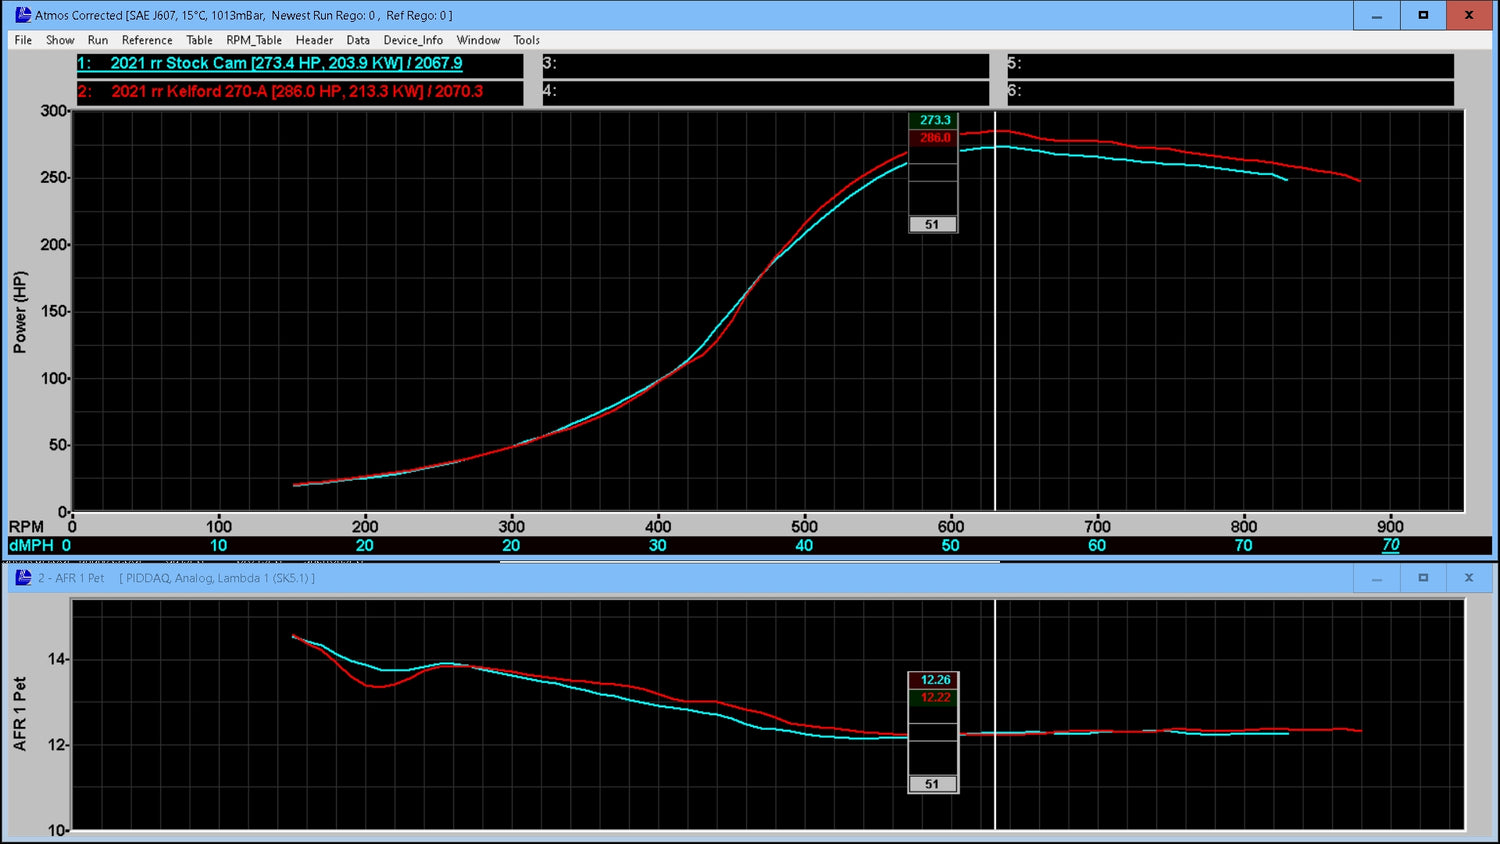Open the Device_Info menu

pos(412,40)
